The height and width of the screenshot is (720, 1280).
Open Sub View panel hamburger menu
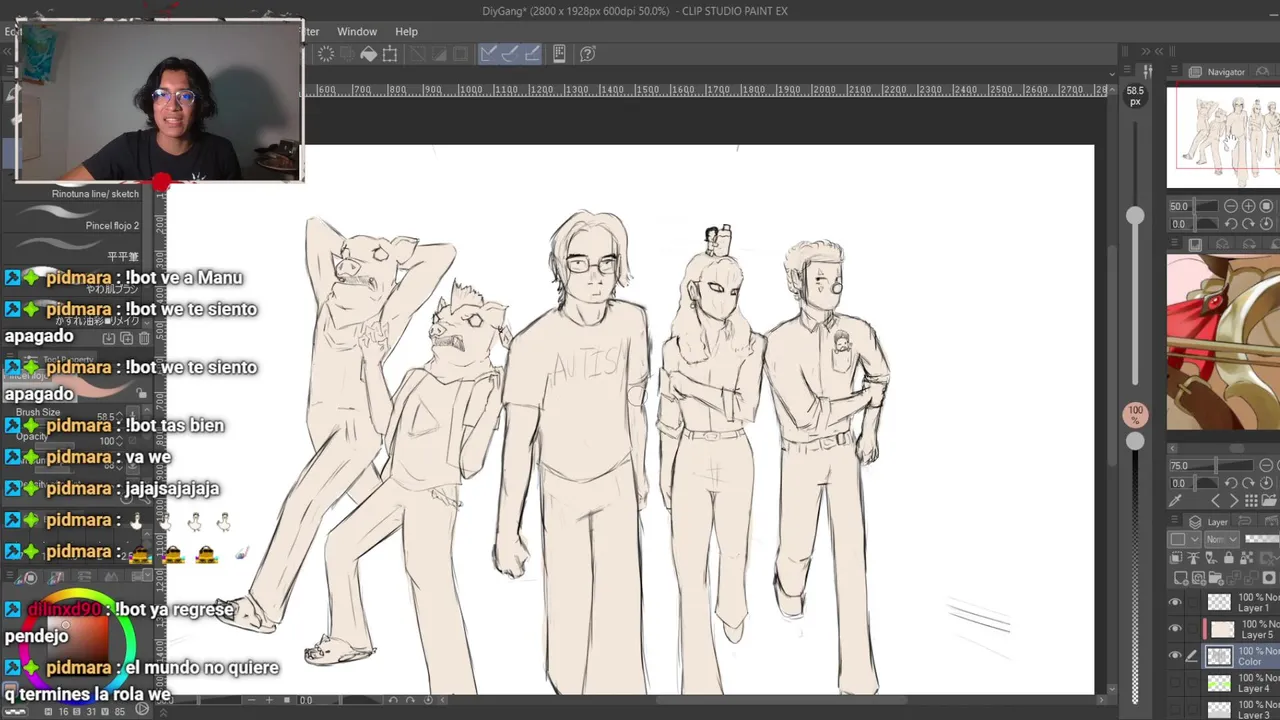point(1175,243)
